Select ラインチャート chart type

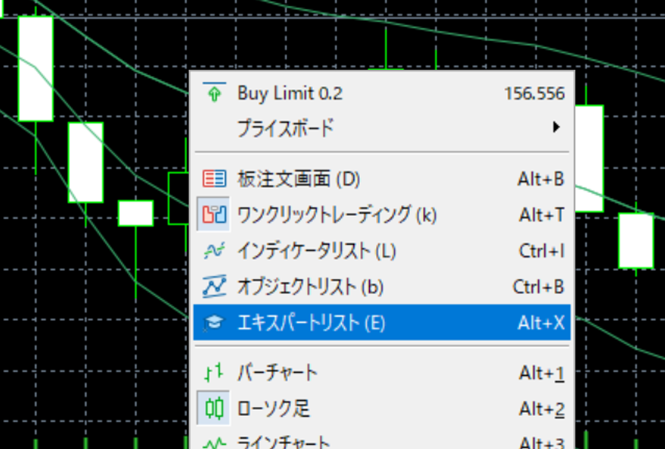point(283,441)
